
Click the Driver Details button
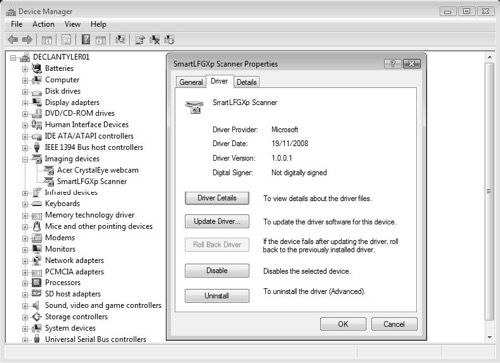(x=217, y=198)
